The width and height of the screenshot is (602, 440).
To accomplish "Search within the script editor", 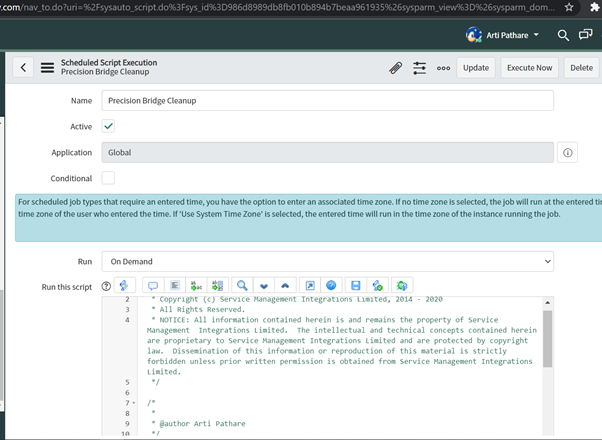I will 242,285.
